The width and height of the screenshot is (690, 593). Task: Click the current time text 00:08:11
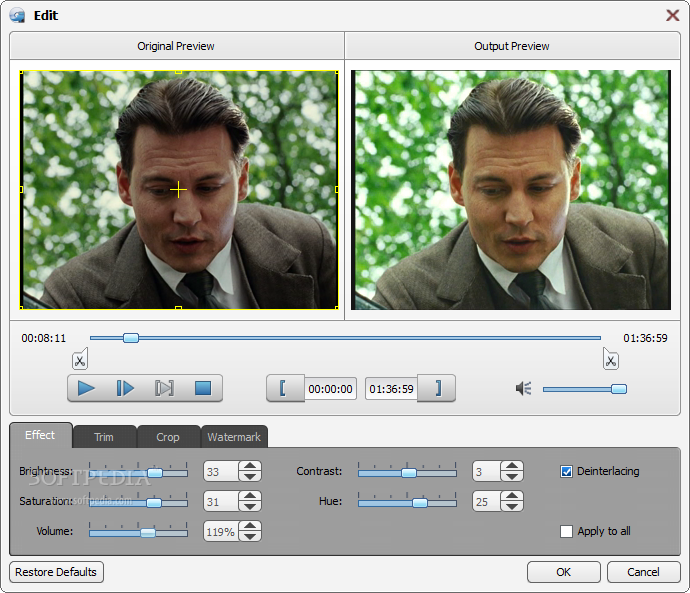tap(44, 338)
